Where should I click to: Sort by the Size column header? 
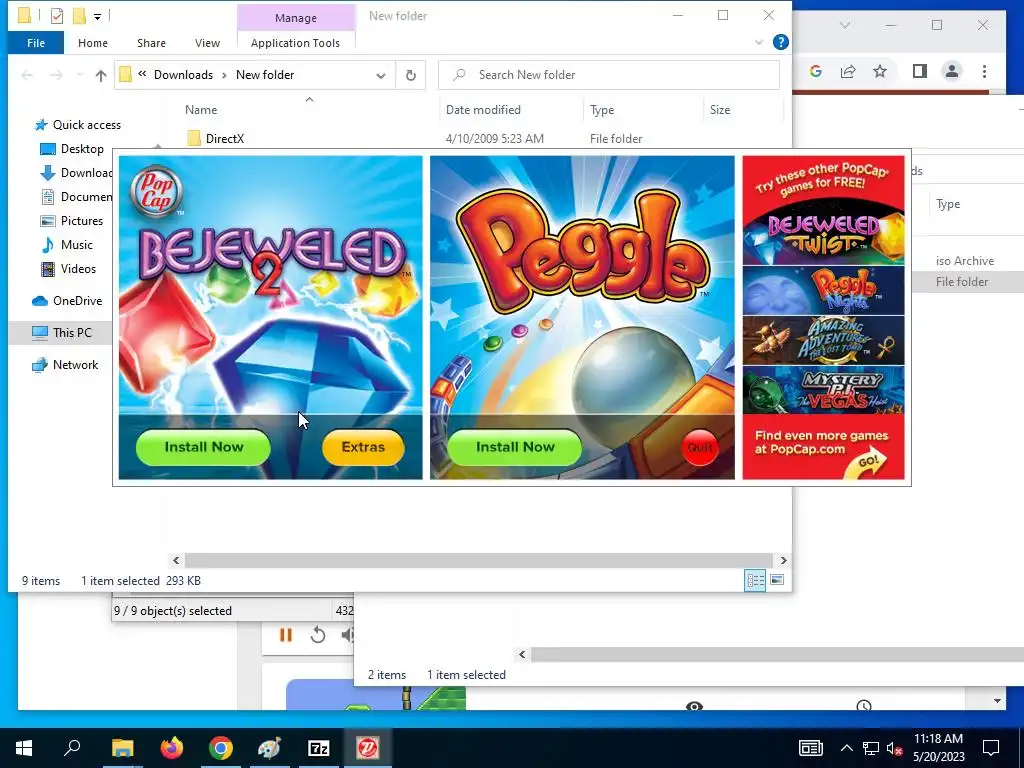click(720, 110)
